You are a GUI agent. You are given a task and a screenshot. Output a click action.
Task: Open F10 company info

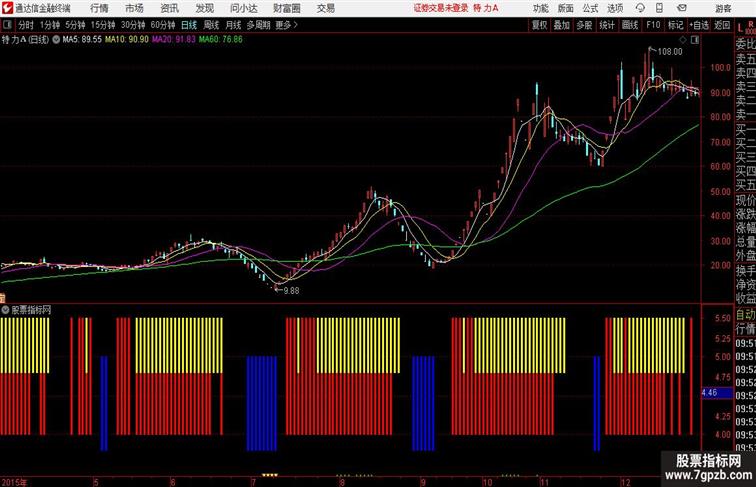point(653,25)
